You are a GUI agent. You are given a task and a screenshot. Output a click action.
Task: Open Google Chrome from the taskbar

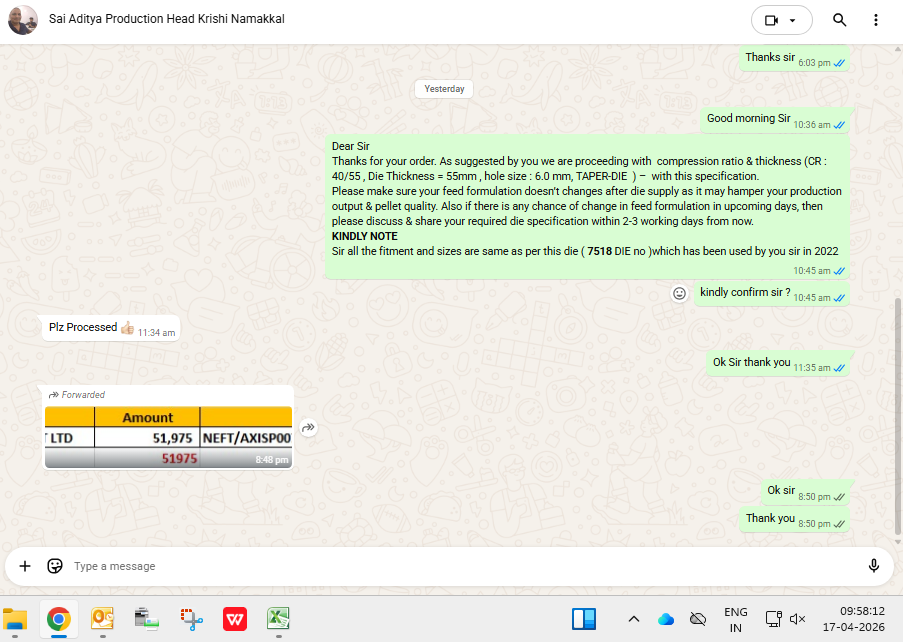click(59, 619)
